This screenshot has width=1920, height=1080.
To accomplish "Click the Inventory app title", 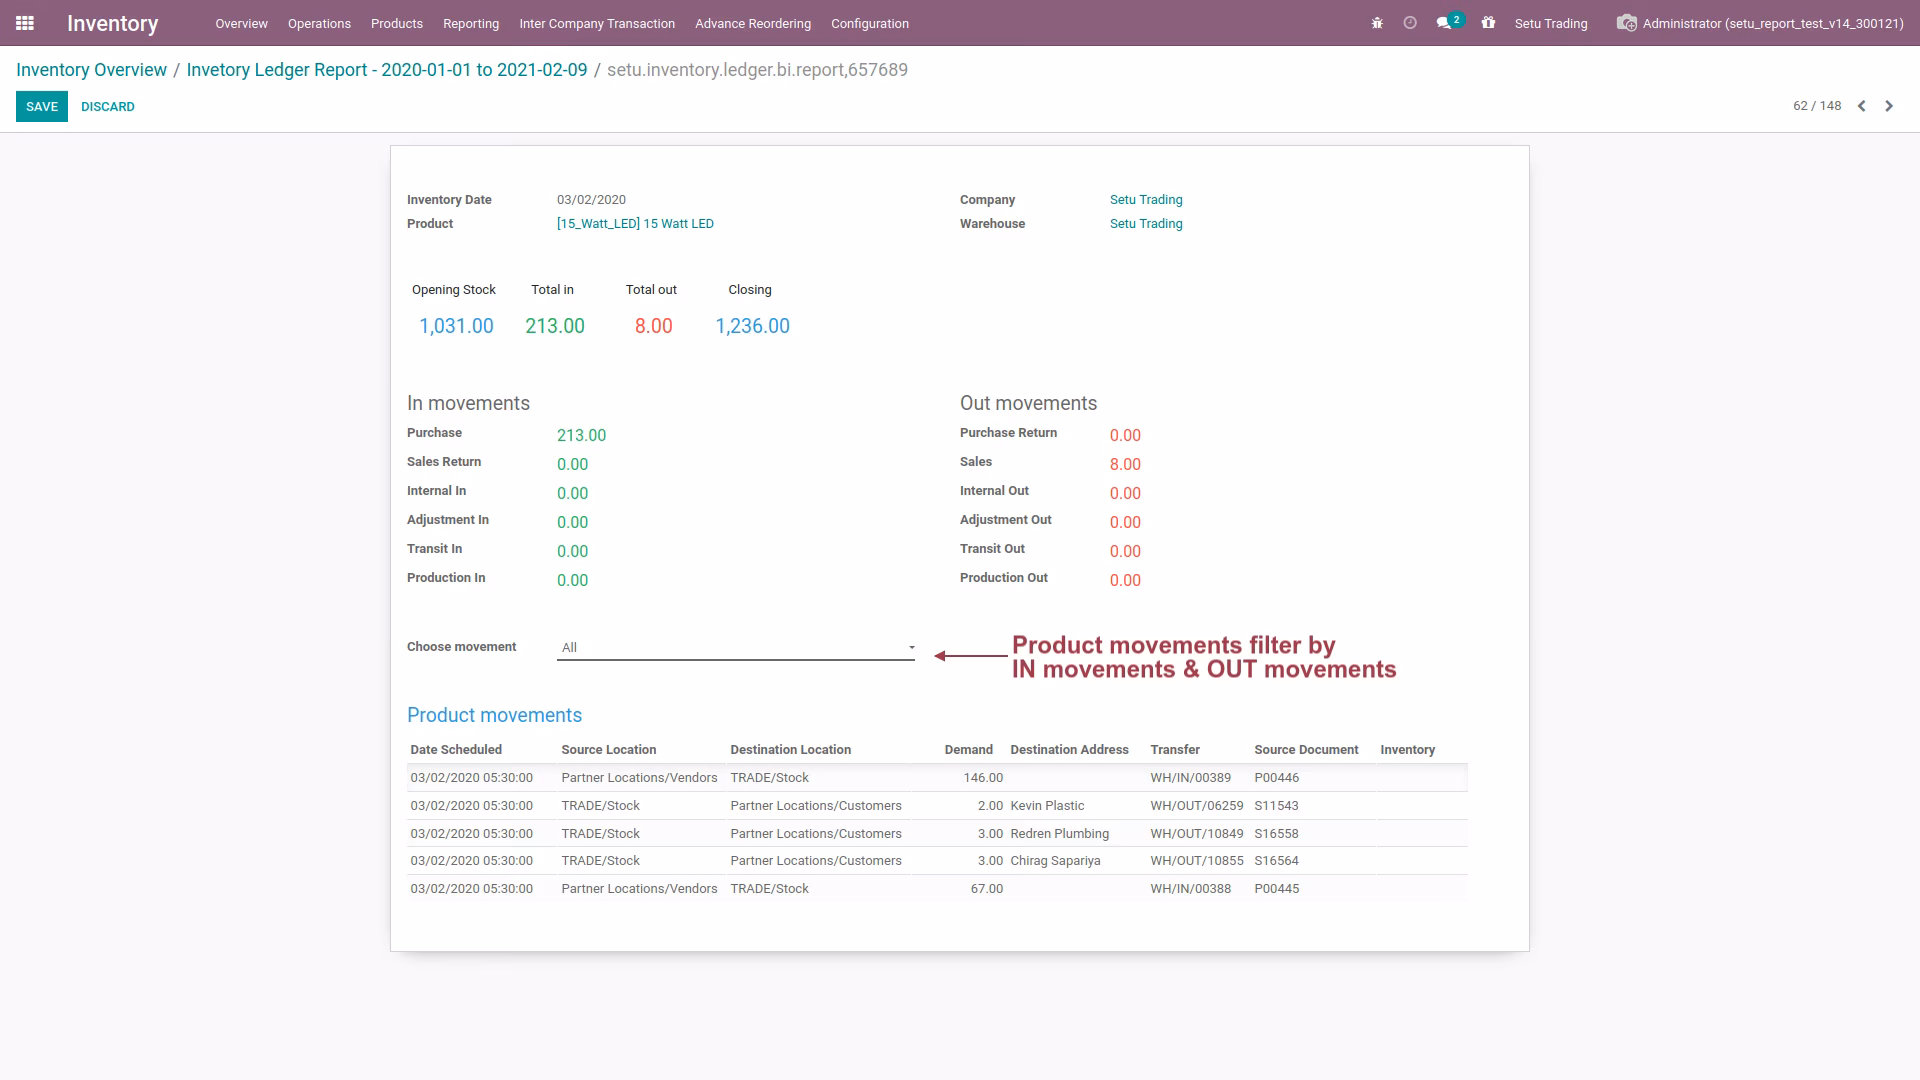I will coord(112,23).
